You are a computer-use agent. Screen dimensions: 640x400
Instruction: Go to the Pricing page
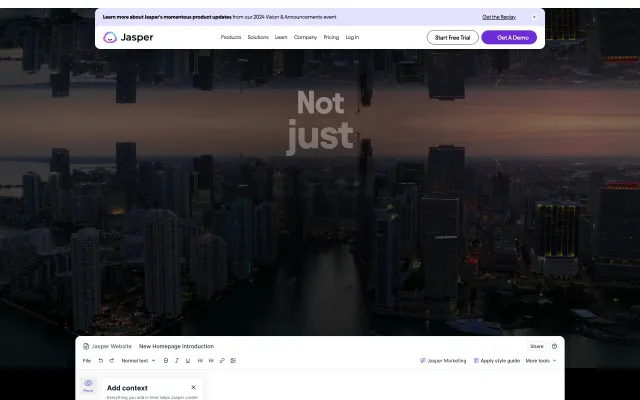[x=331, y=37]
